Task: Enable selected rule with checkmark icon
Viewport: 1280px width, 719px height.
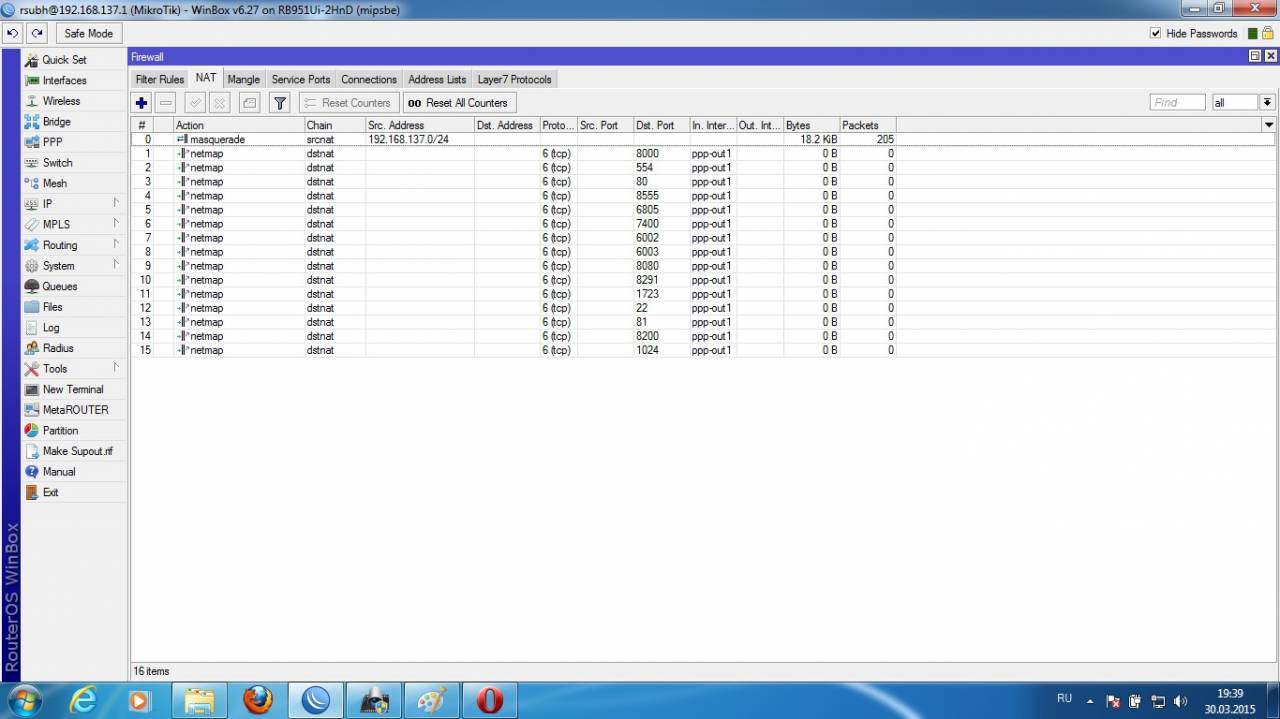Action: pyautogui.click(x=195, y=102)
